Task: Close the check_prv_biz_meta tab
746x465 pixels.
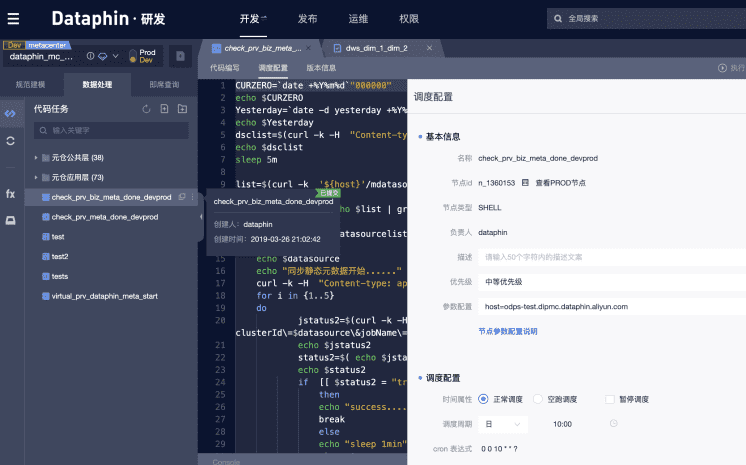Action: click(308, 48)
